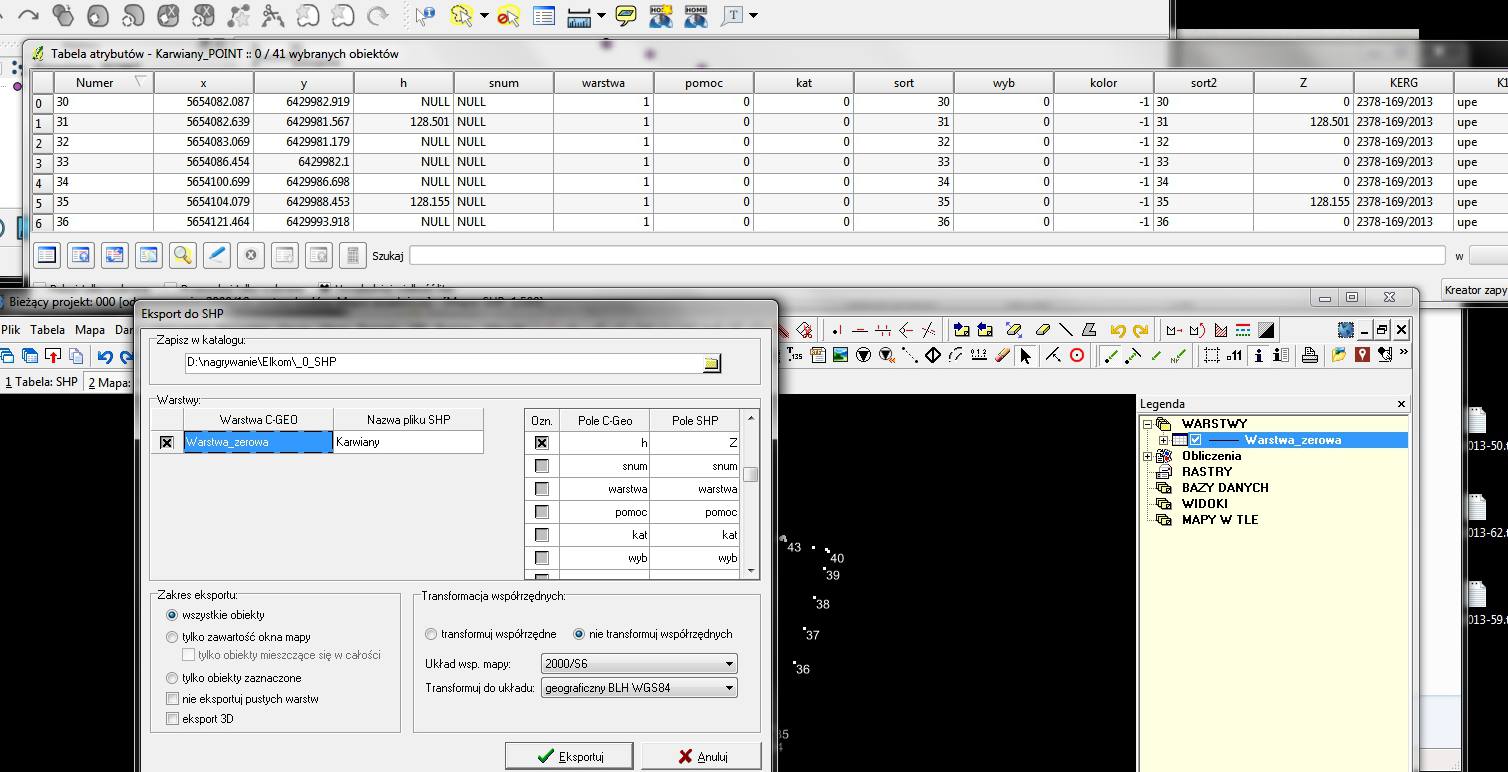Click into the Szukaj search field
This screenshot has height=772, width=1508.
tap(927, 256)
